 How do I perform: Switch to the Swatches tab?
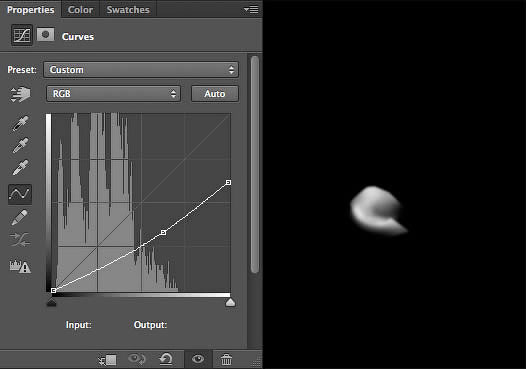pyautogui.click(x=128, y=10)
